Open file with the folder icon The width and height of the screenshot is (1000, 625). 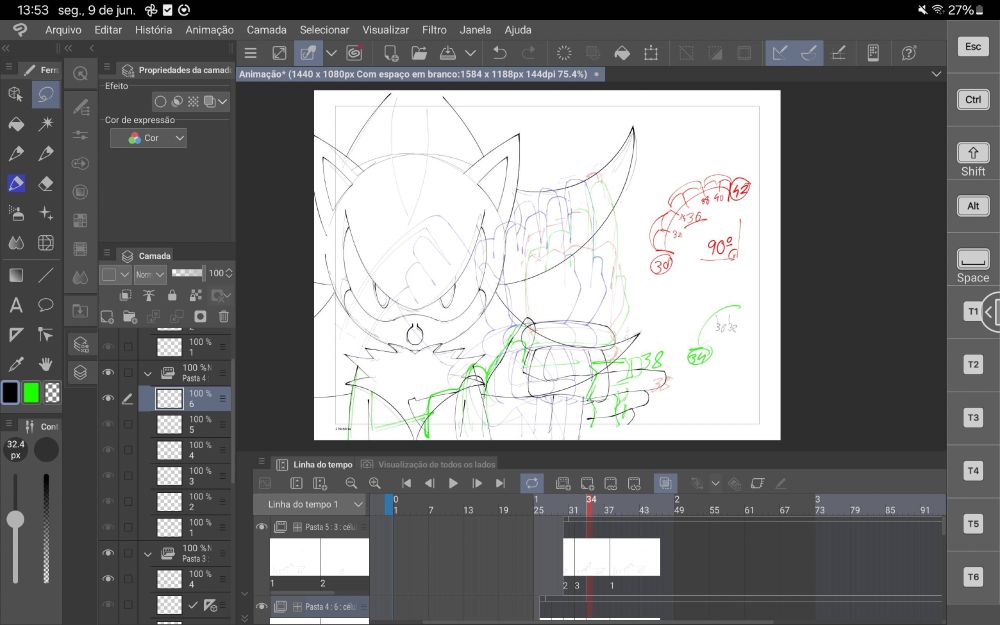point(419,53)
